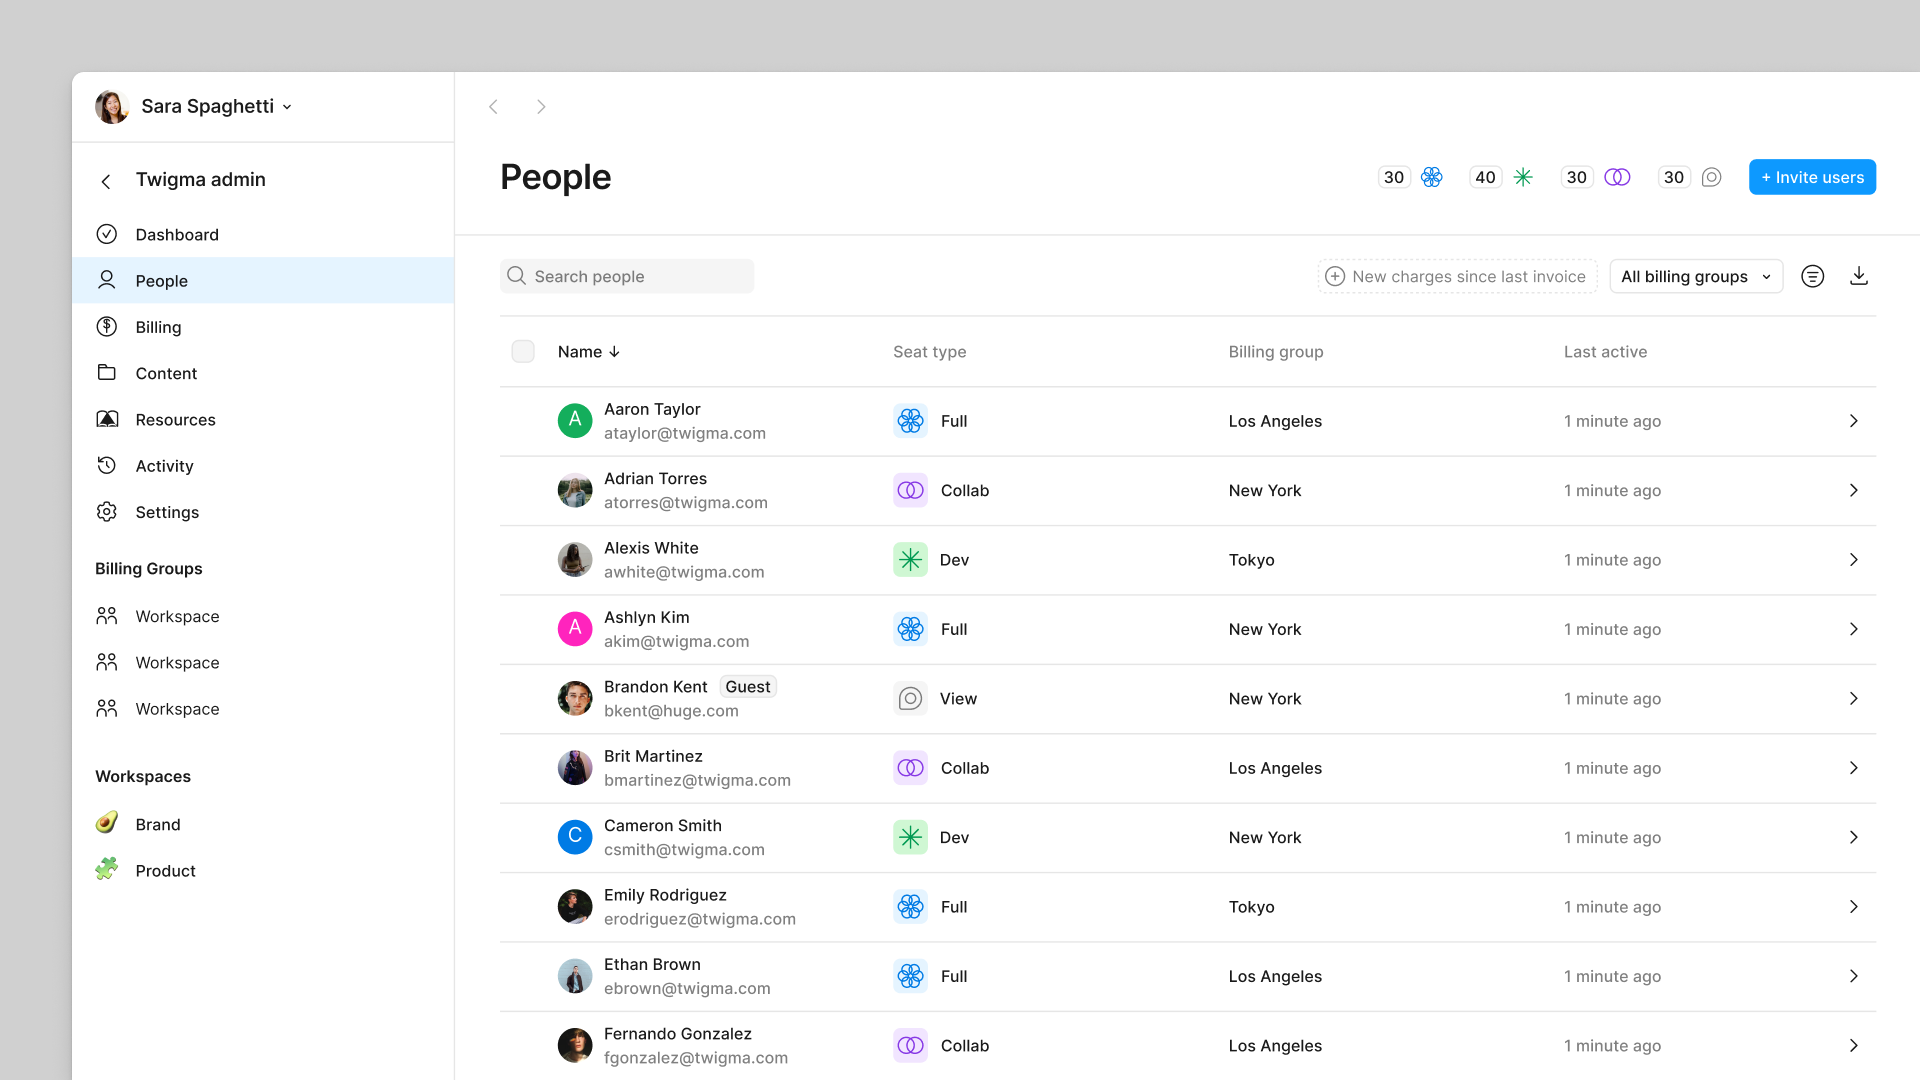Screen dimensions: 1920x1080
Task: Click the Activity navigation item
Action: 164,465
